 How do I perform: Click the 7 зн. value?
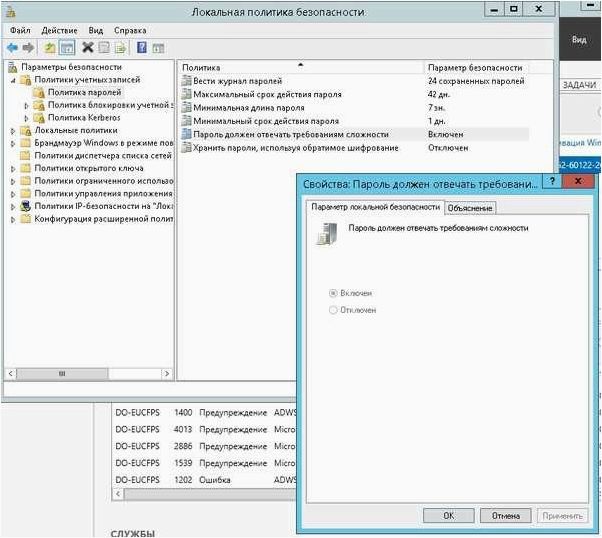point(437,108)
